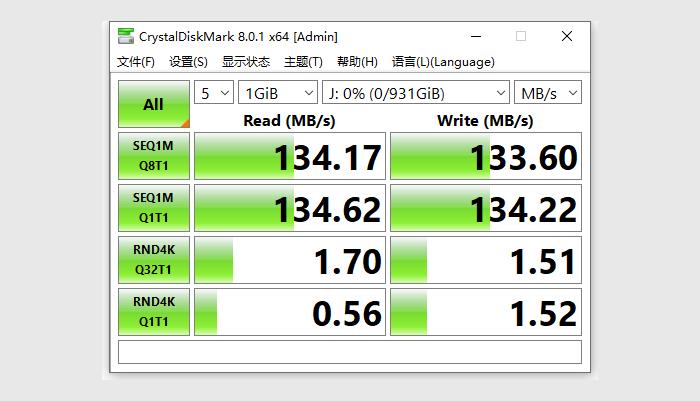Start the RND4K Q32T1 test
Screen dimensions: 700x401
point(154,260)
